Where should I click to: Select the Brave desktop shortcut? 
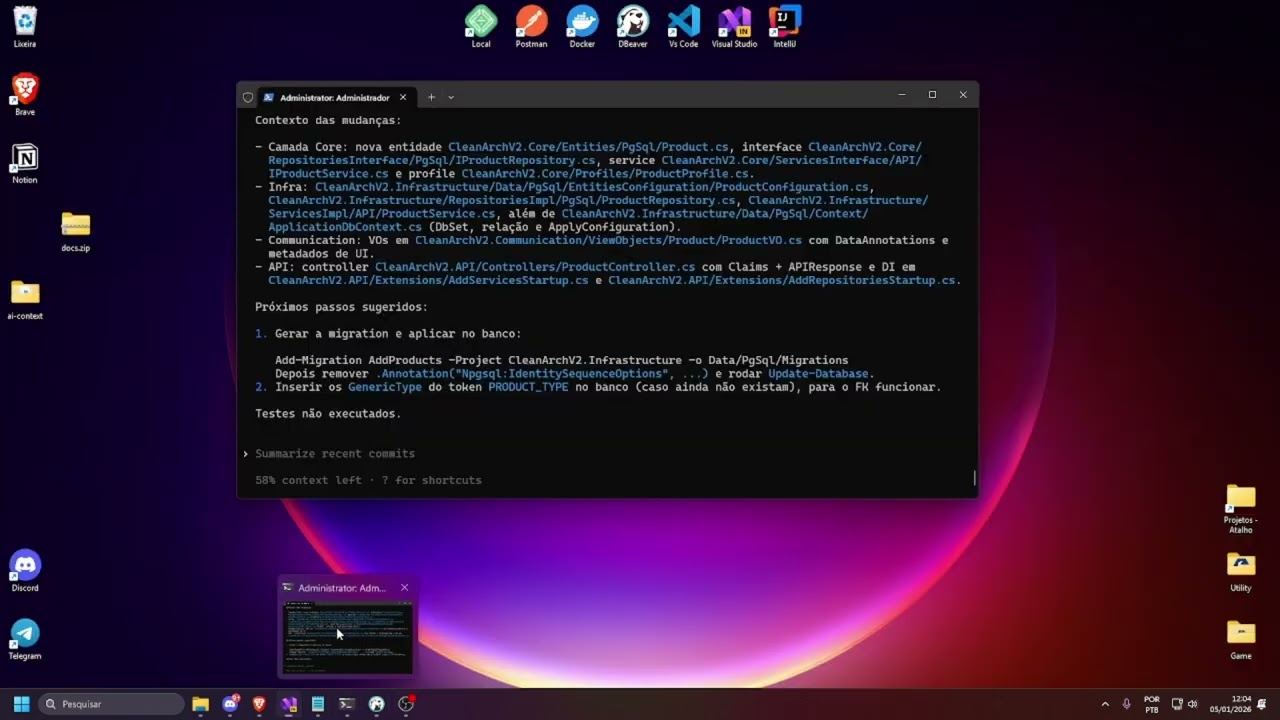[25, 94]
